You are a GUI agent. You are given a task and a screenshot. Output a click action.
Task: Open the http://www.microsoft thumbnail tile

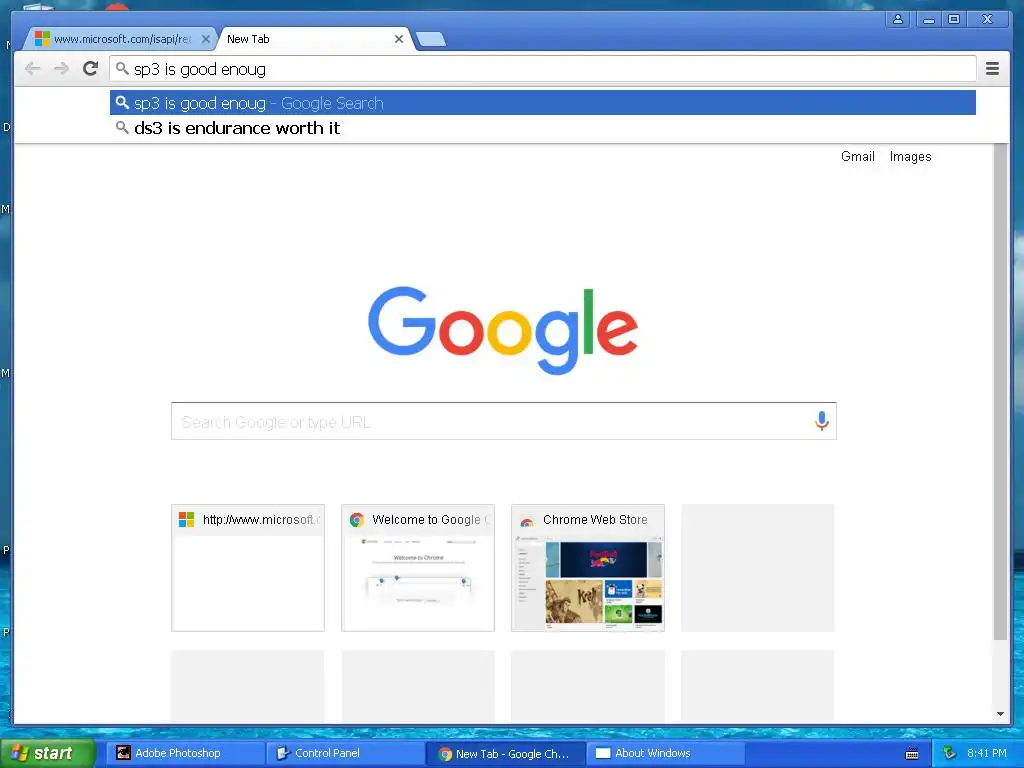248,568
